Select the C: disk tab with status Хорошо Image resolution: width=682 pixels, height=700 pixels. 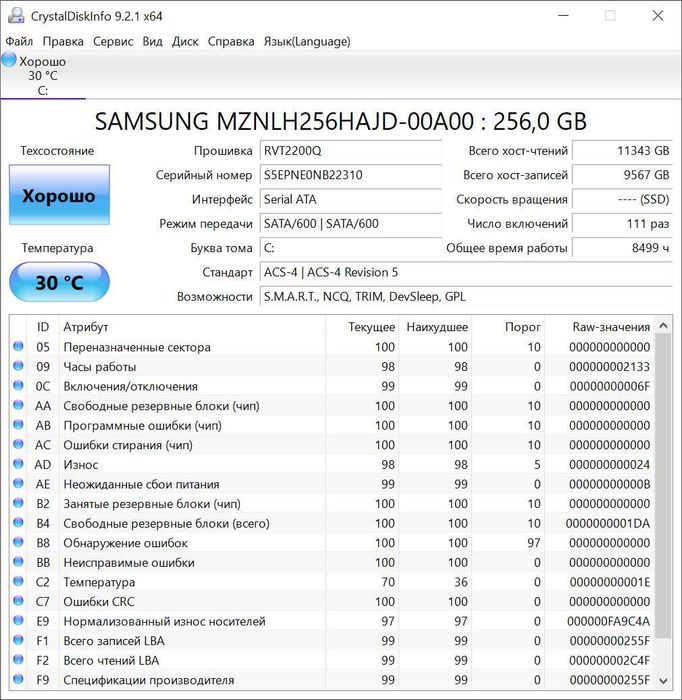click(43, 75)
